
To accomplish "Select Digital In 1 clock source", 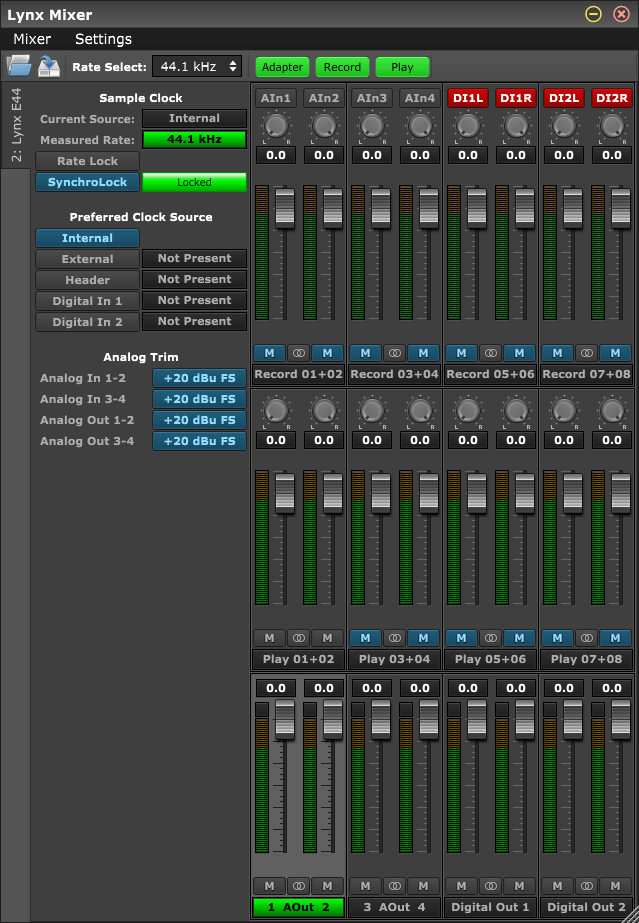I will (87, 301).
